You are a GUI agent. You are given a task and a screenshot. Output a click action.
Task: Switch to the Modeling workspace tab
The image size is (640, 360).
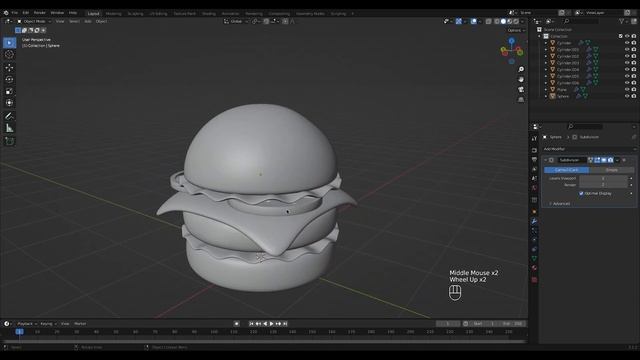pyautogui.click(x=113, y=13)
